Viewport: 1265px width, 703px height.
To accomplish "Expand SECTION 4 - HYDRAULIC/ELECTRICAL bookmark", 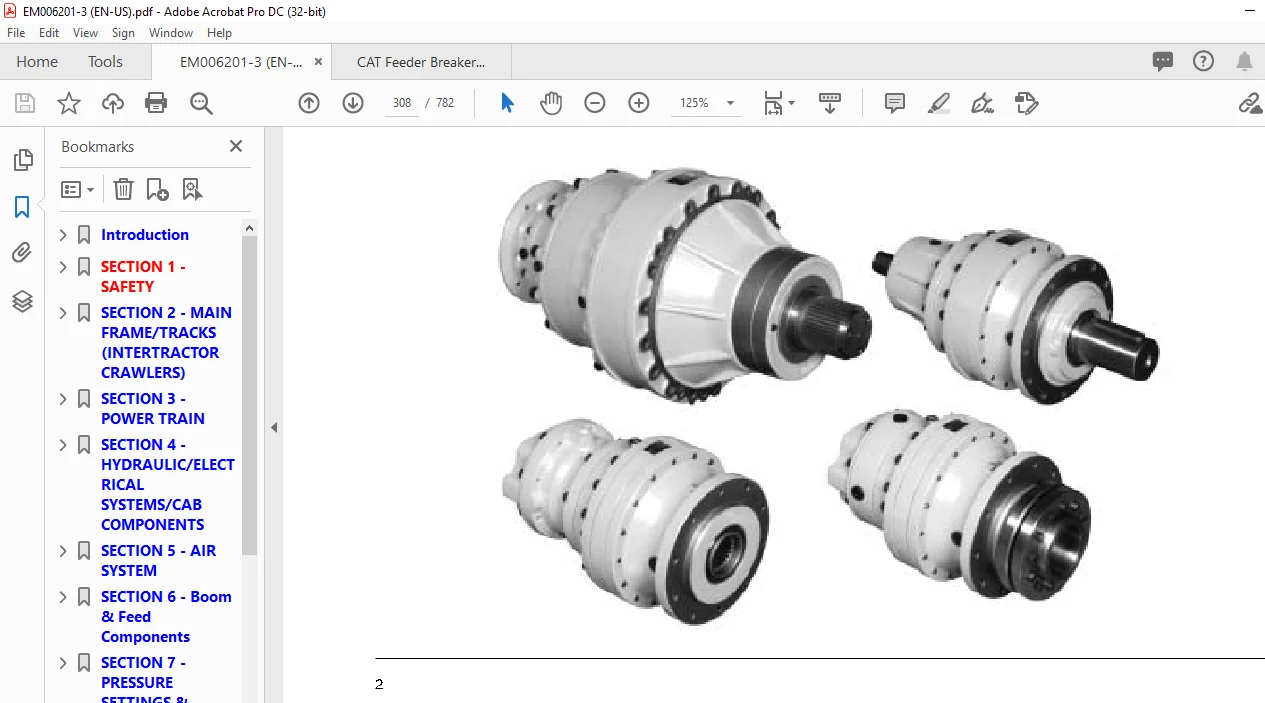I will pyautogui.click(x=63, y=445).
